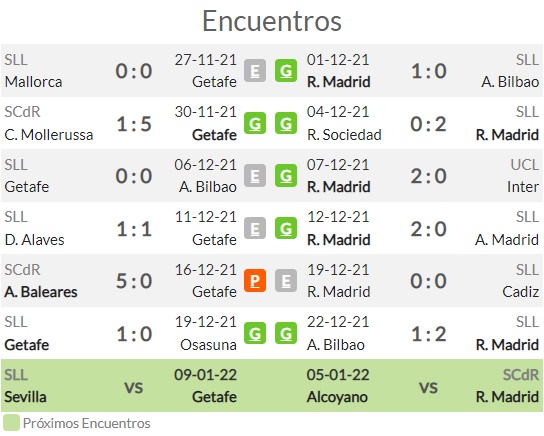Click gray E badge for R. Madrid-Cadiz match
This screenshot has width=544, height=436.
coord(286,280)
